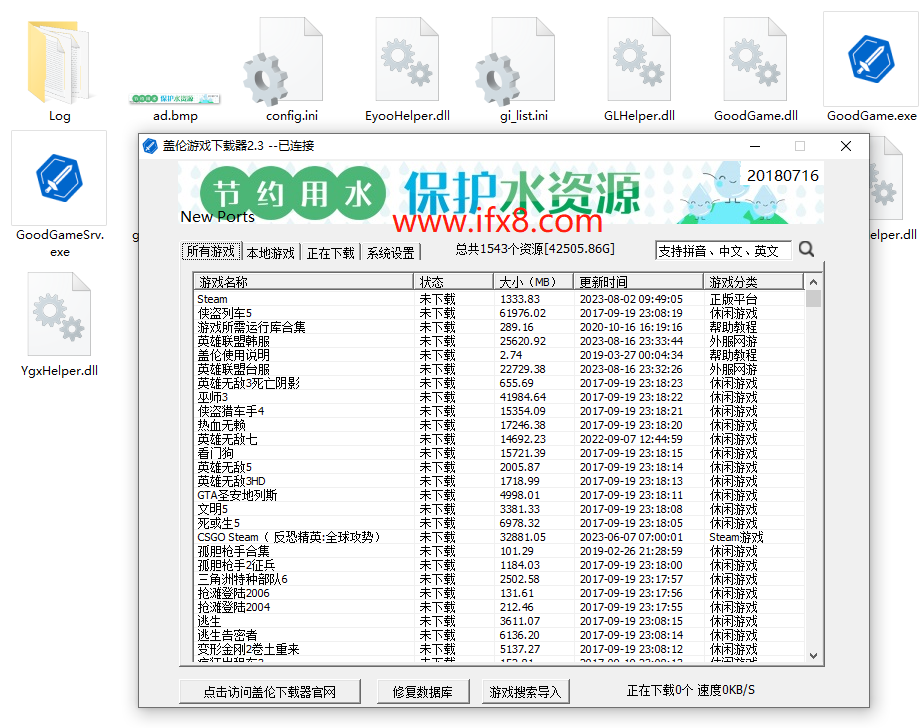The width and height of the screenshot is (924, 728).
Task: Select the YgxHelper.dll file icon
Action: point(59,314)
